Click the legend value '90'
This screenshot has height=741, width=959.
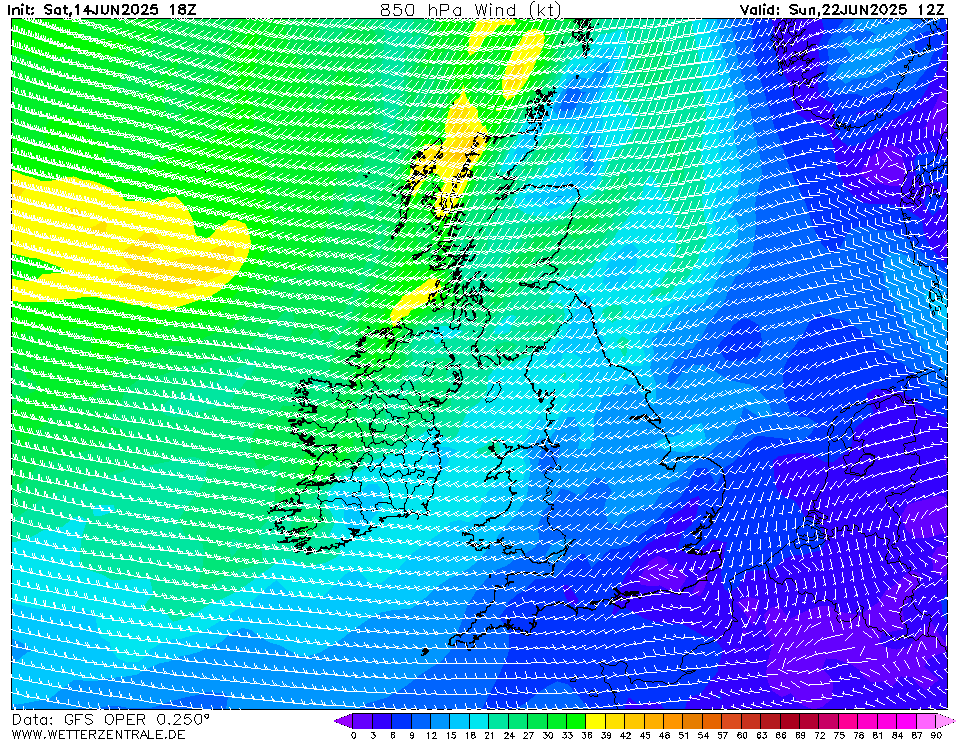coord(936,735)
